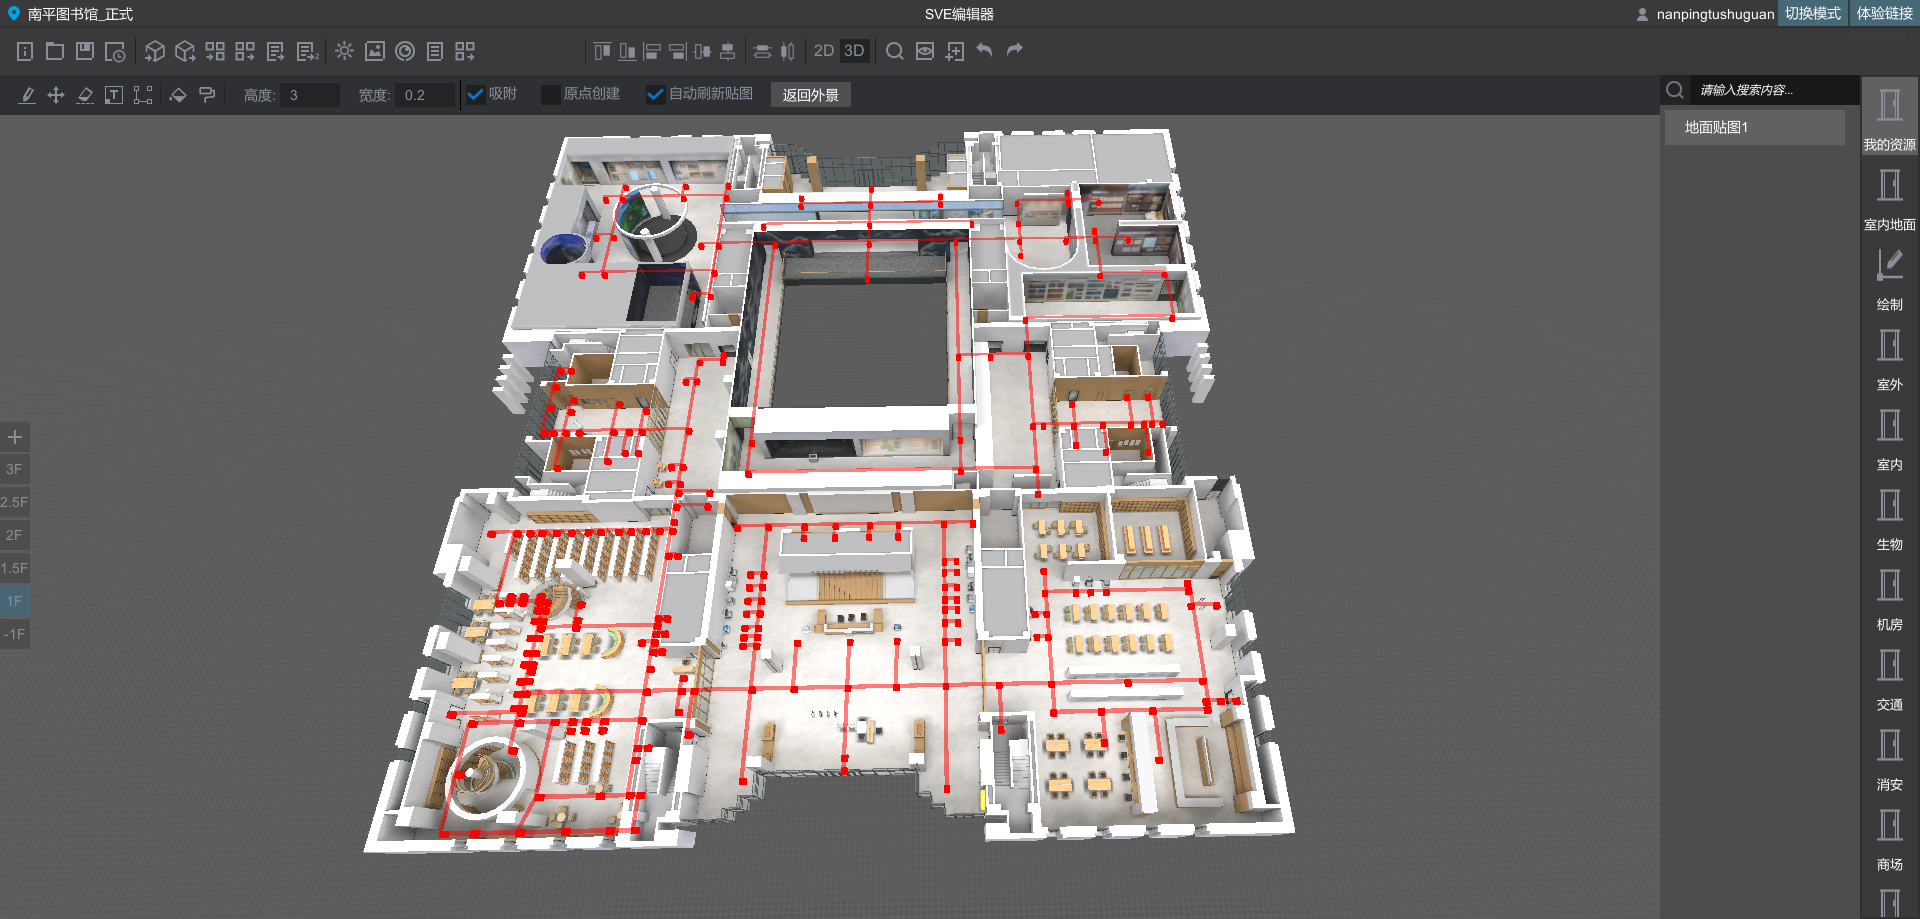
Task: Click the undo arrow icon
Action: pyautogui.click(x=984, y=50)
